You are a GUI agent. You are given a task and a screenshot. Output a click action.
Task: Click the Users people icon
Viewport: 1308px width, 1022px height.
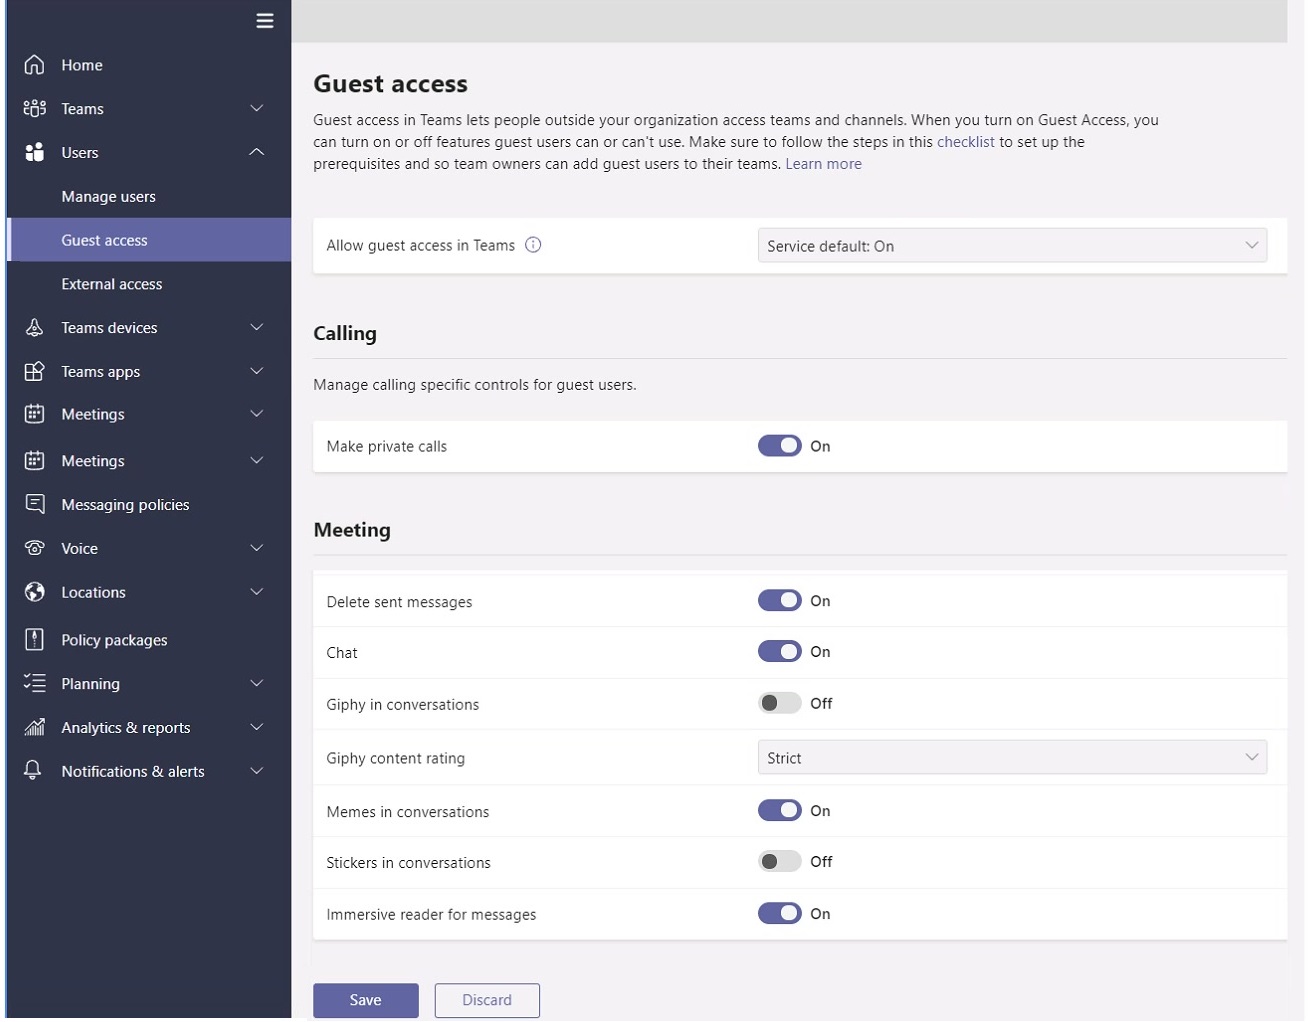click(x=35, y=152)
